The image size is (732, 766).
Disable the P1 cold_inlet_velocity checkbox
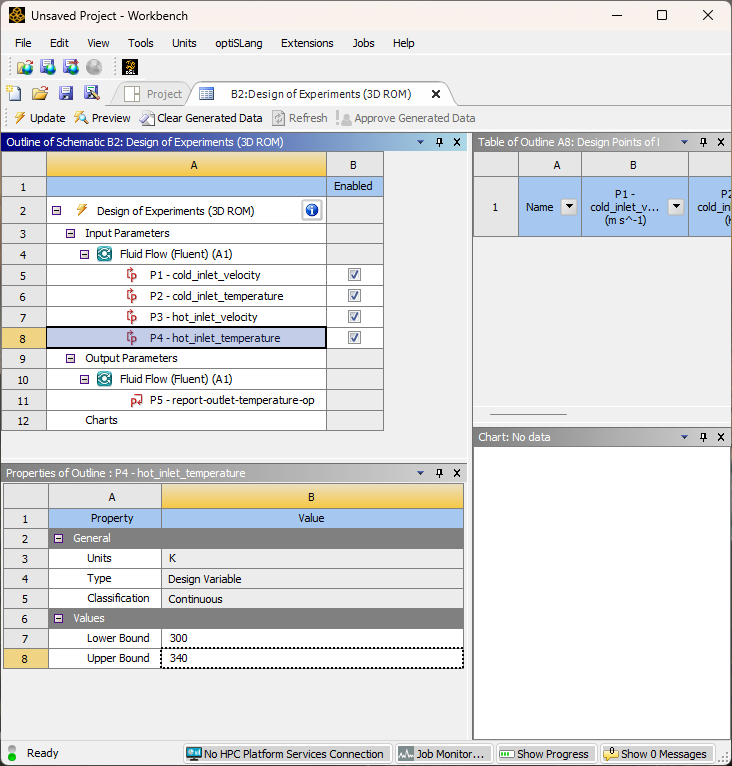point(354,275)
